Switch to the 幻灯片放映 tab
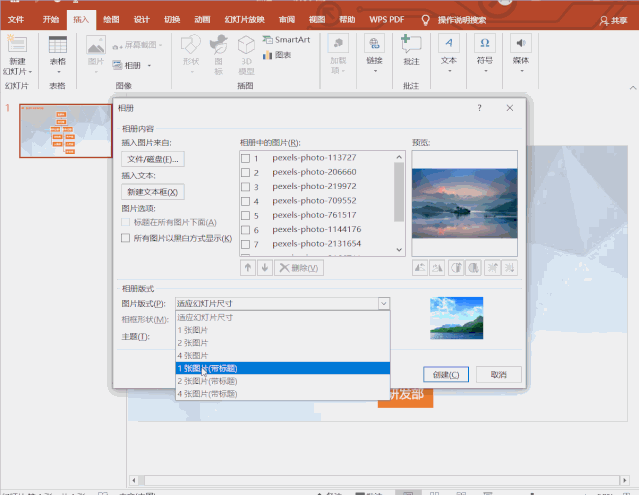This screenshot has width=639, height=495. (245, 20)
